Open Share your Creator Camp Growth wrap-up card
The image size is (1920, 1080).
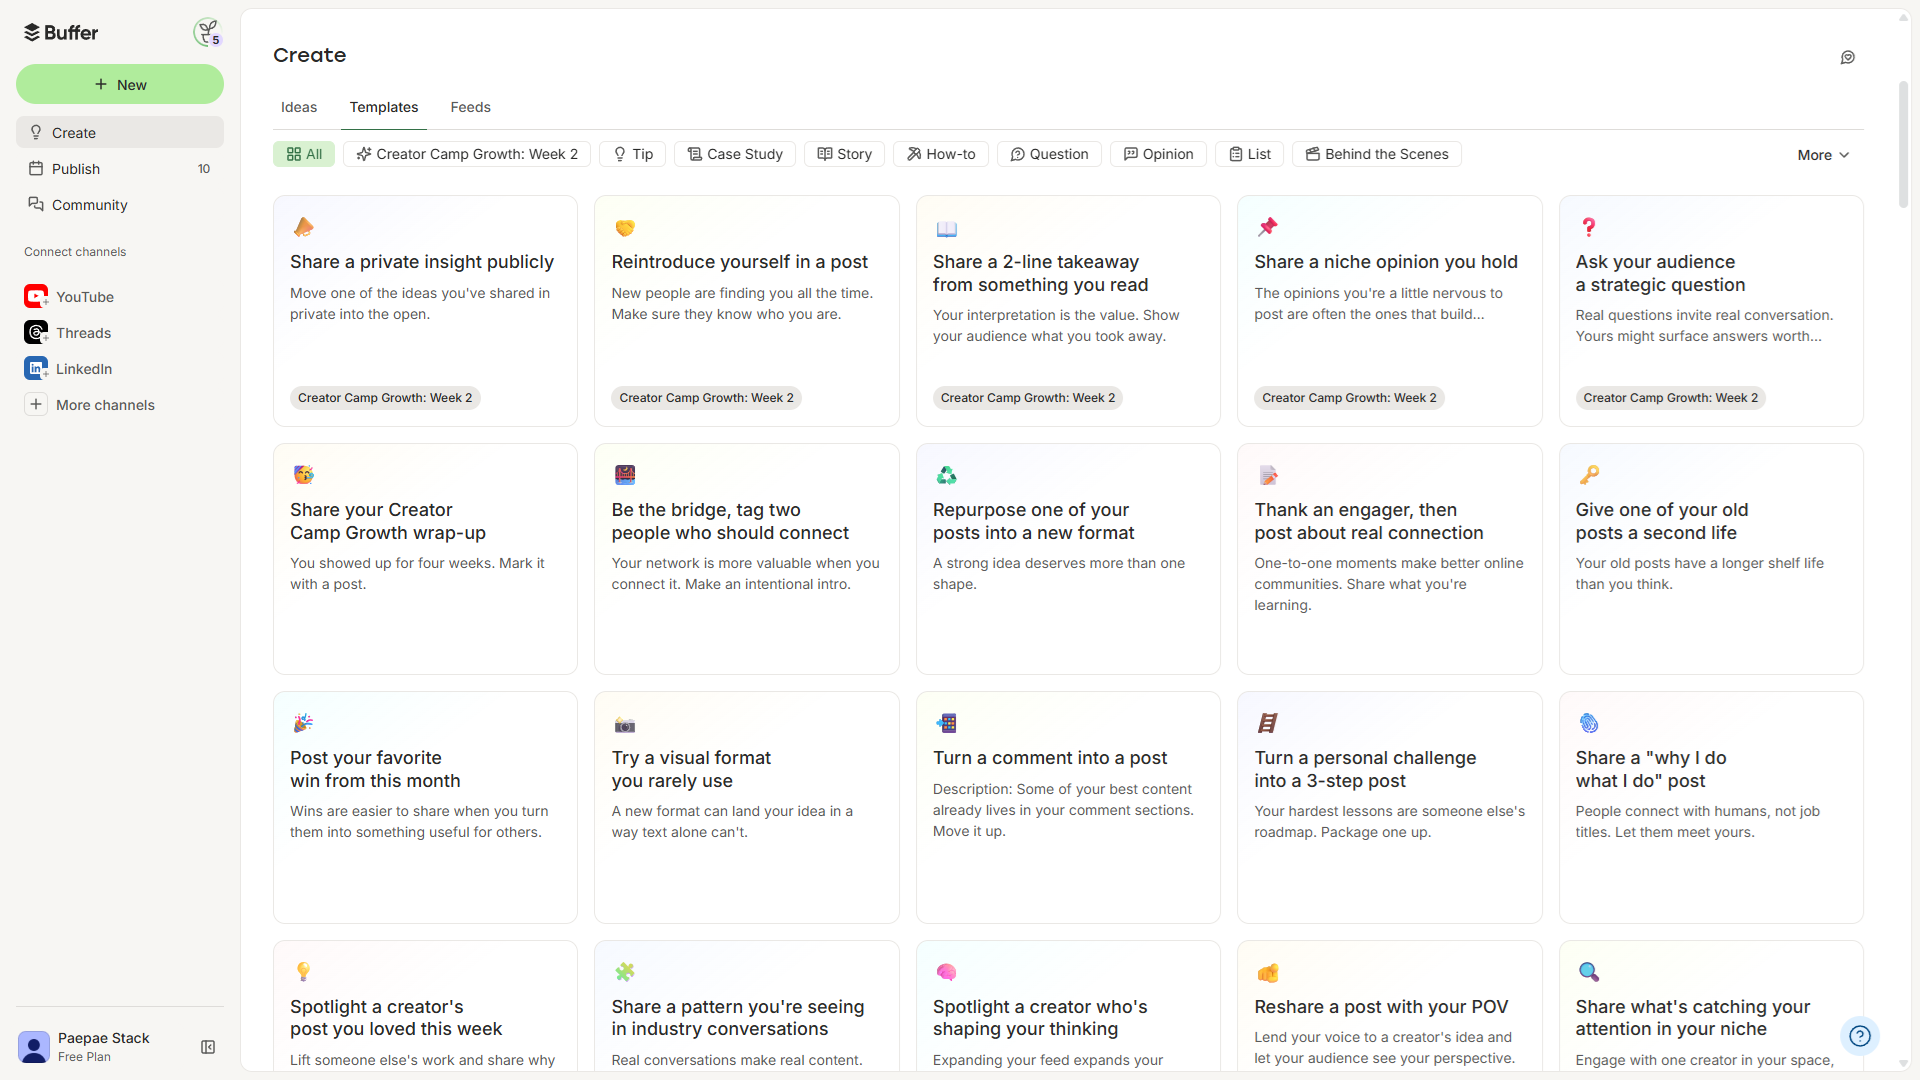click(425, 559)
